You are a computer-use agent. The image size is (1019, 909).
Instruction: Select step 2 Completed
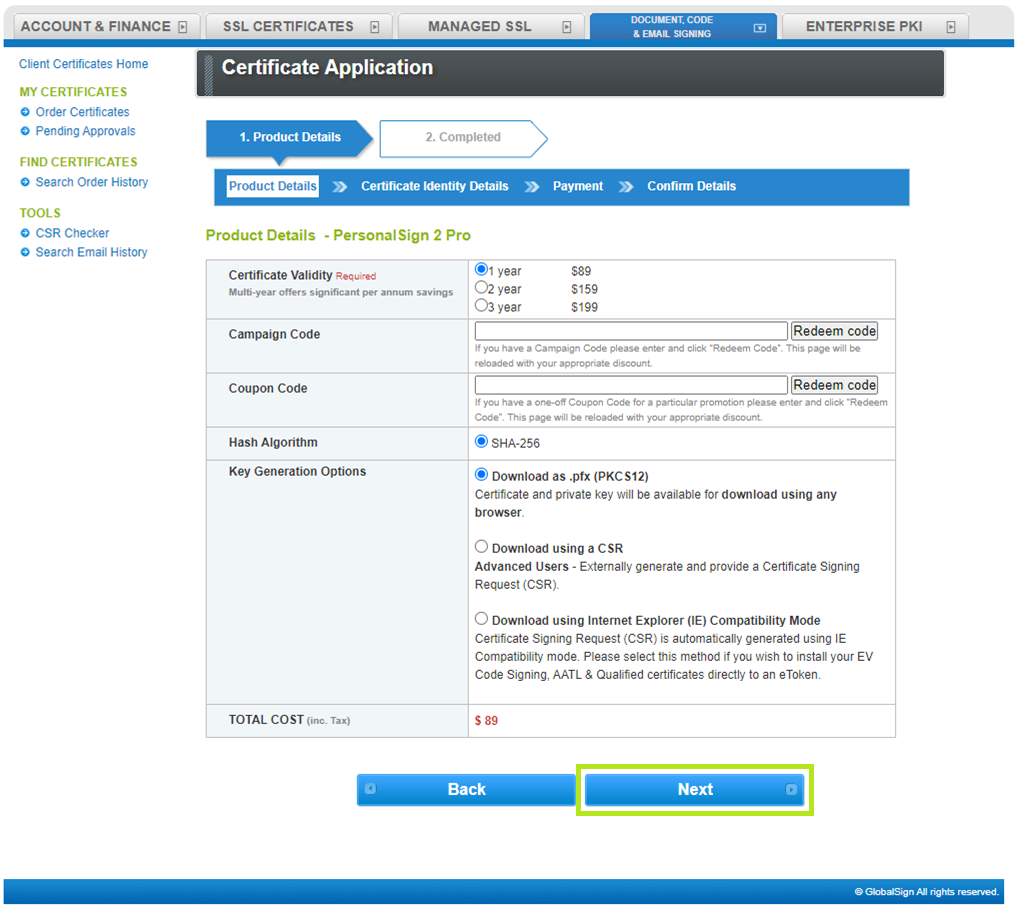pyautogui.click(x=463, y=137)
